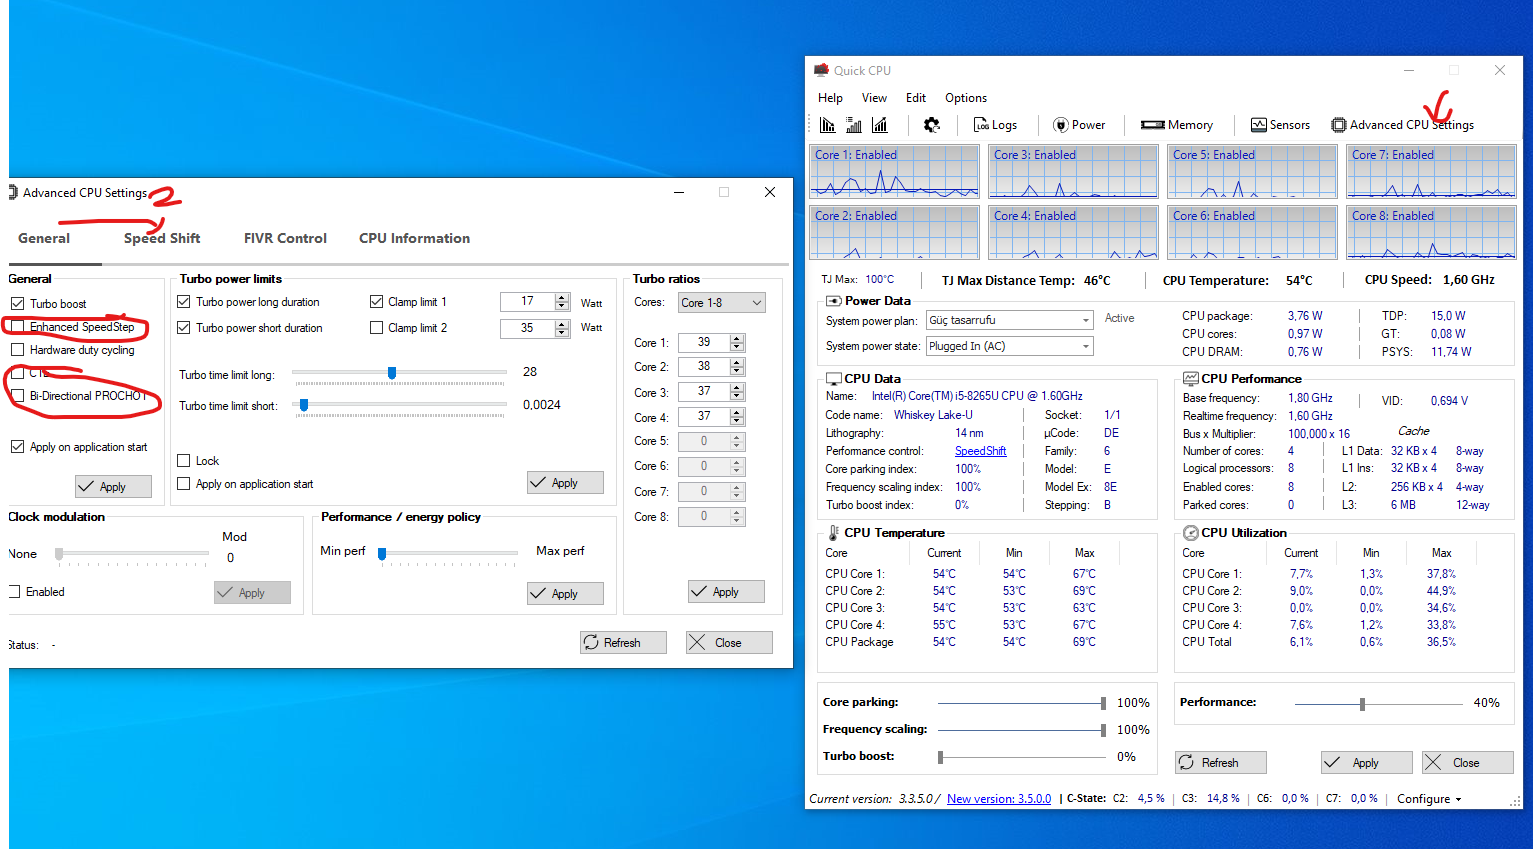Open the Cores 'Core 1-8' dropdown
This screenshot has height=849, width=1533.
(x=721, y=303)
